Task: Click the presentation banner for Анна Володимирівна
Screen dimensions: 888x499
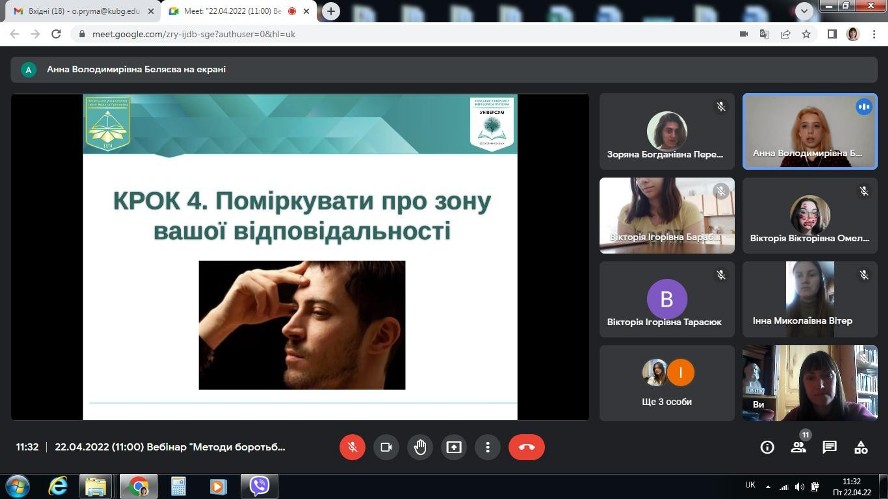Action: tap(444, 70)
